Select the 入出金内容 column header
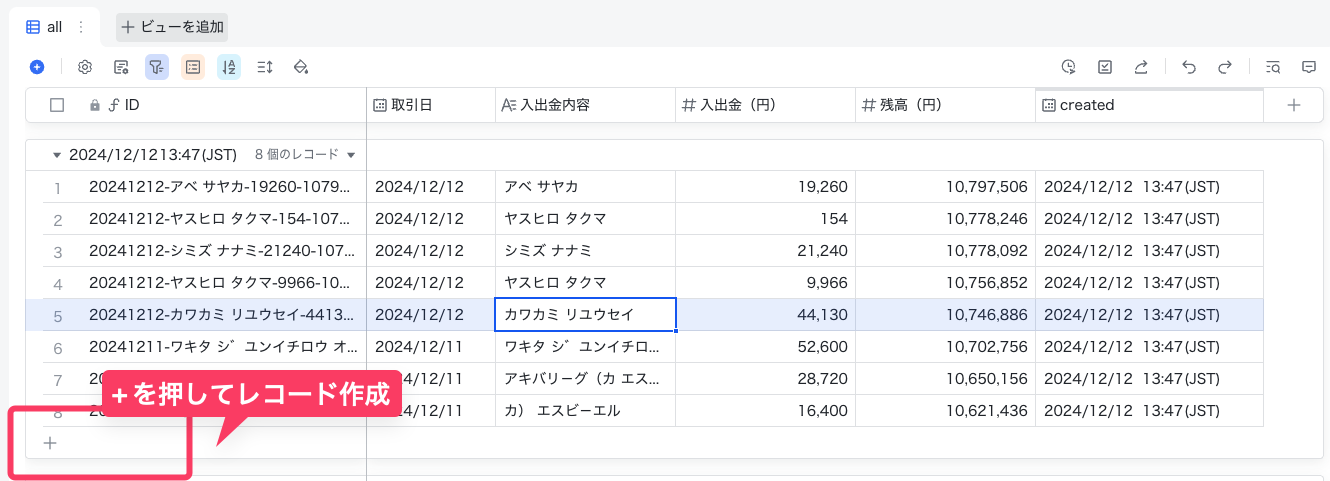 [x=585, y=105]
